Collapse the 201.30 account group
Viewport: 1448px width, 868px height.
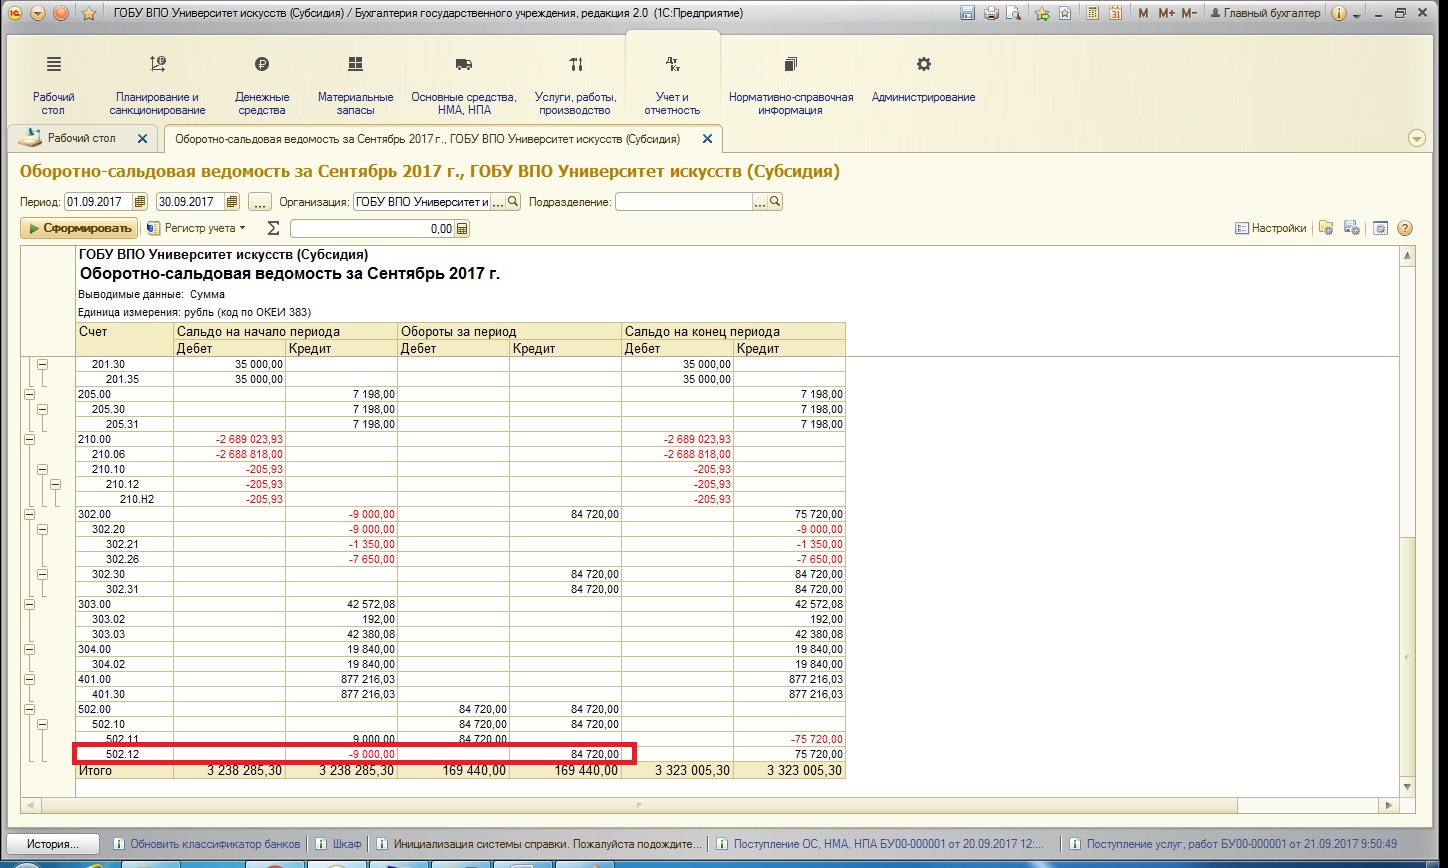tap(42, 365)
